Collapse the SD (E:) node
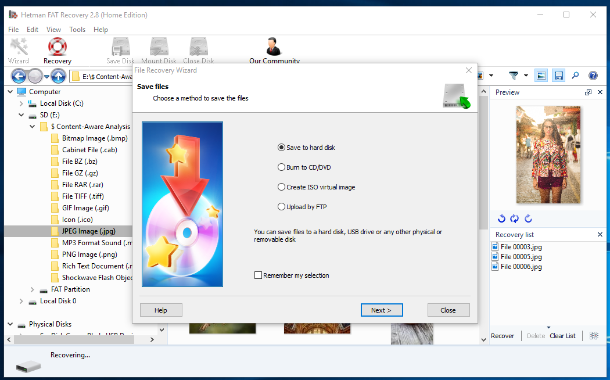The height and width of the screenshot is (380, 610). (x=21, y=115)
